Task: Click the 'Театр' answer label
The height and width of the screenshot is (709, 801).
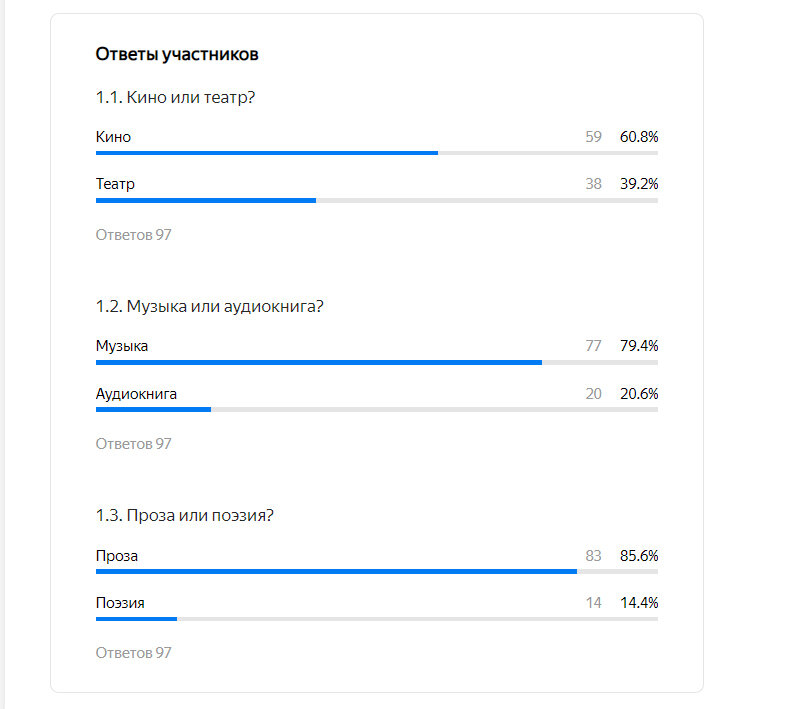Action: coord(115,184)
